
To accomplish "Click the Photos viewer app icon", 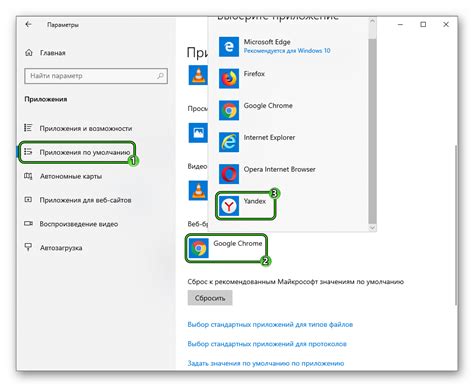I will coord(198,133).
